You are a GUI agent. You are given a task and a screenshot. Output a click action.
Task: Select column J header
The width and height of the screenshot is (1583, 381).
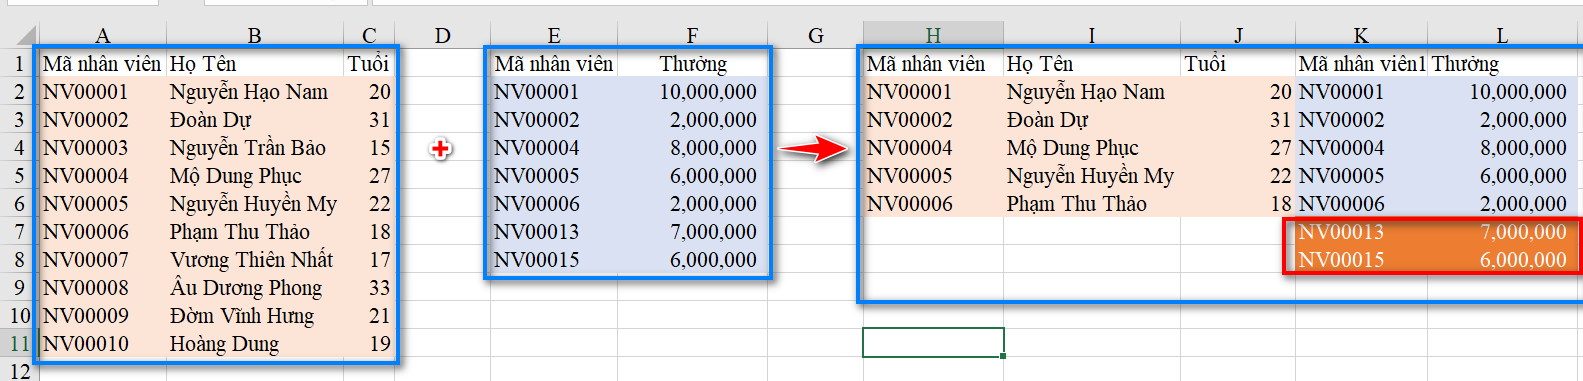tap(1238, 36)
